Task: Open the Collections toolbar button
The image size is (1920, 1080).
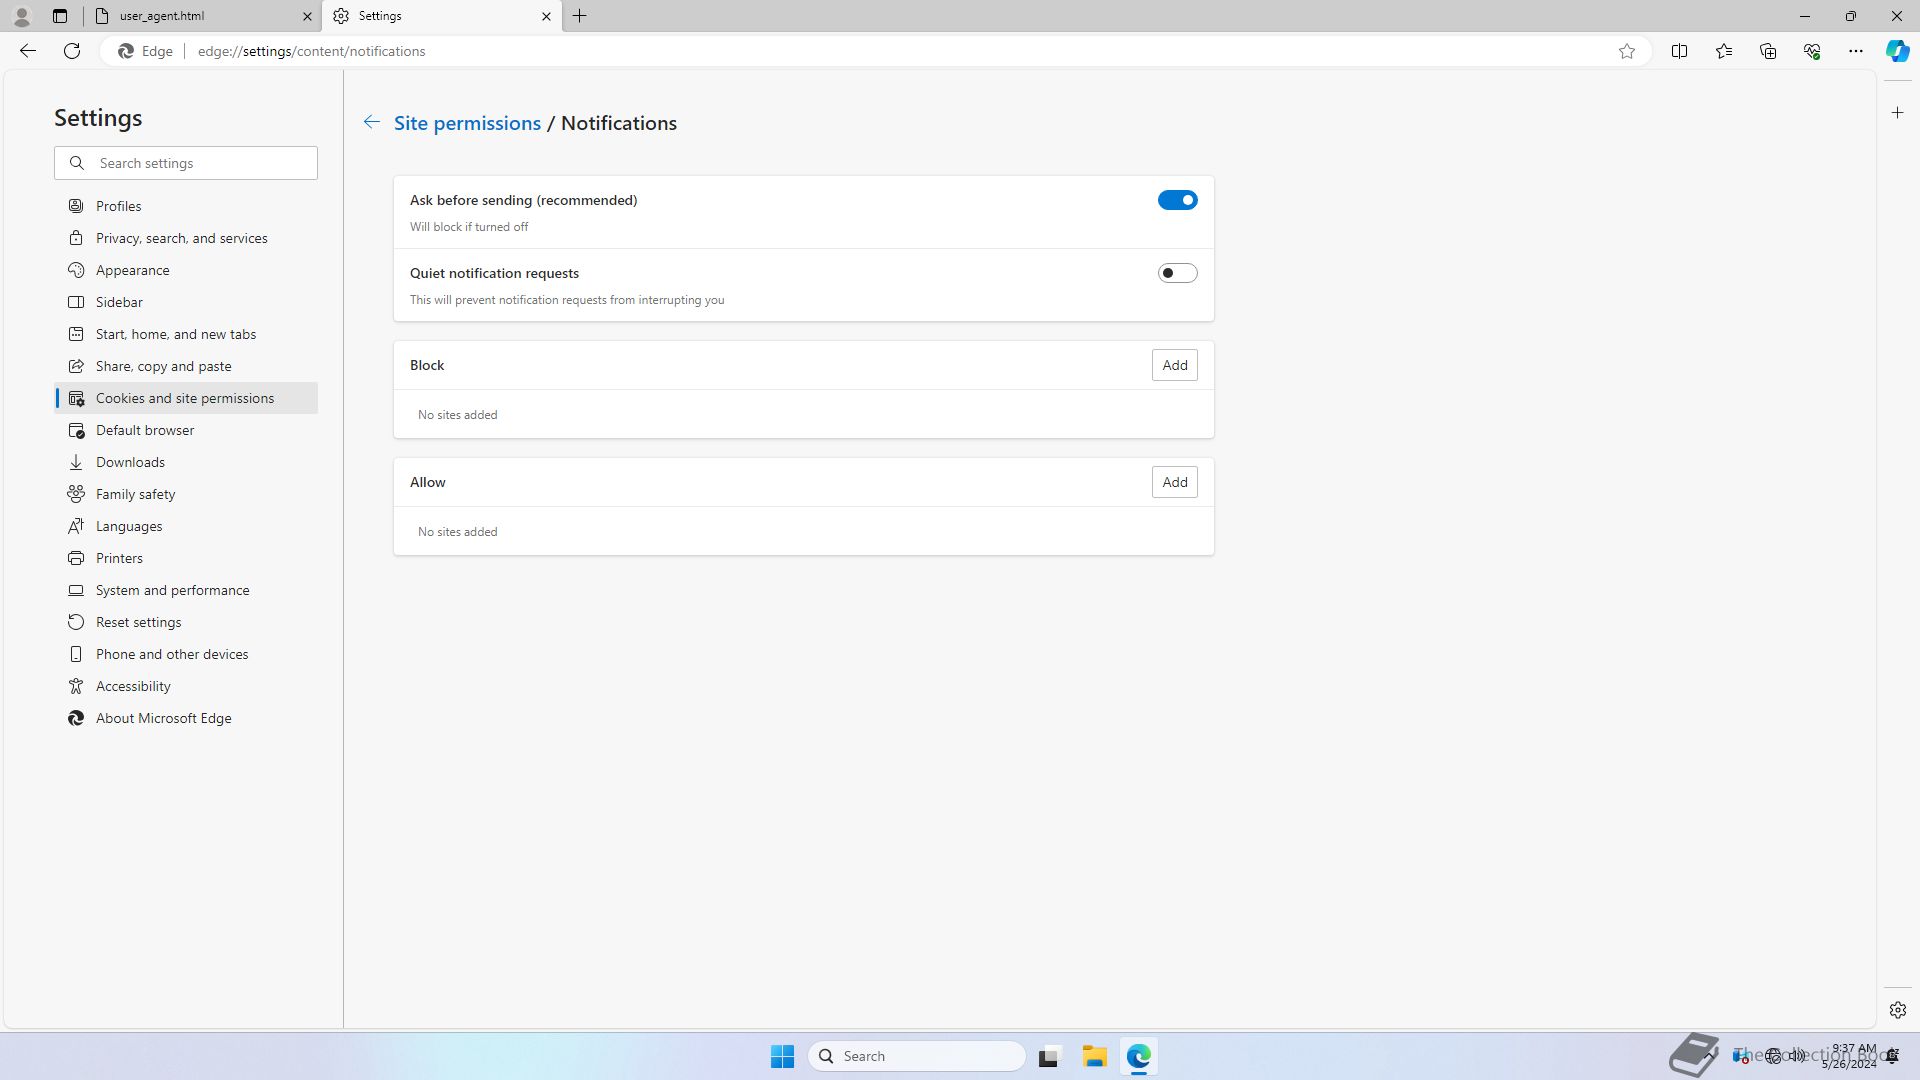Action: [1767, 51]
